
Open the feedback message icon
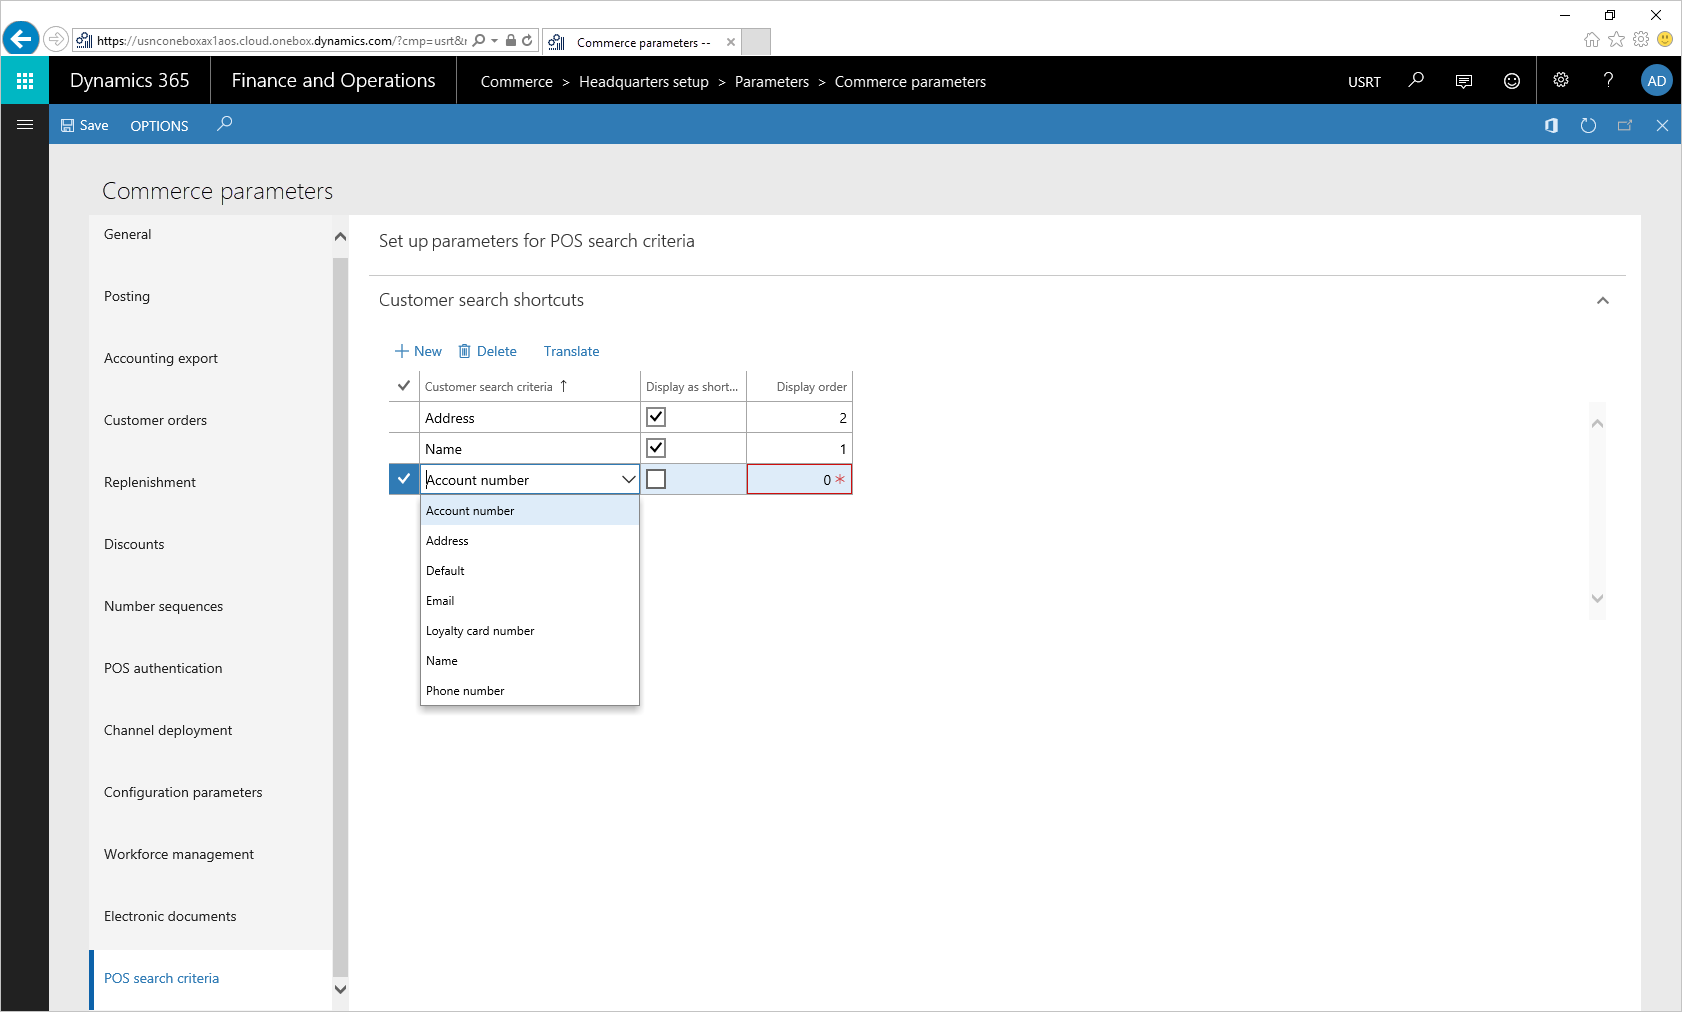pyautogui.click(x=1463, y=80)
